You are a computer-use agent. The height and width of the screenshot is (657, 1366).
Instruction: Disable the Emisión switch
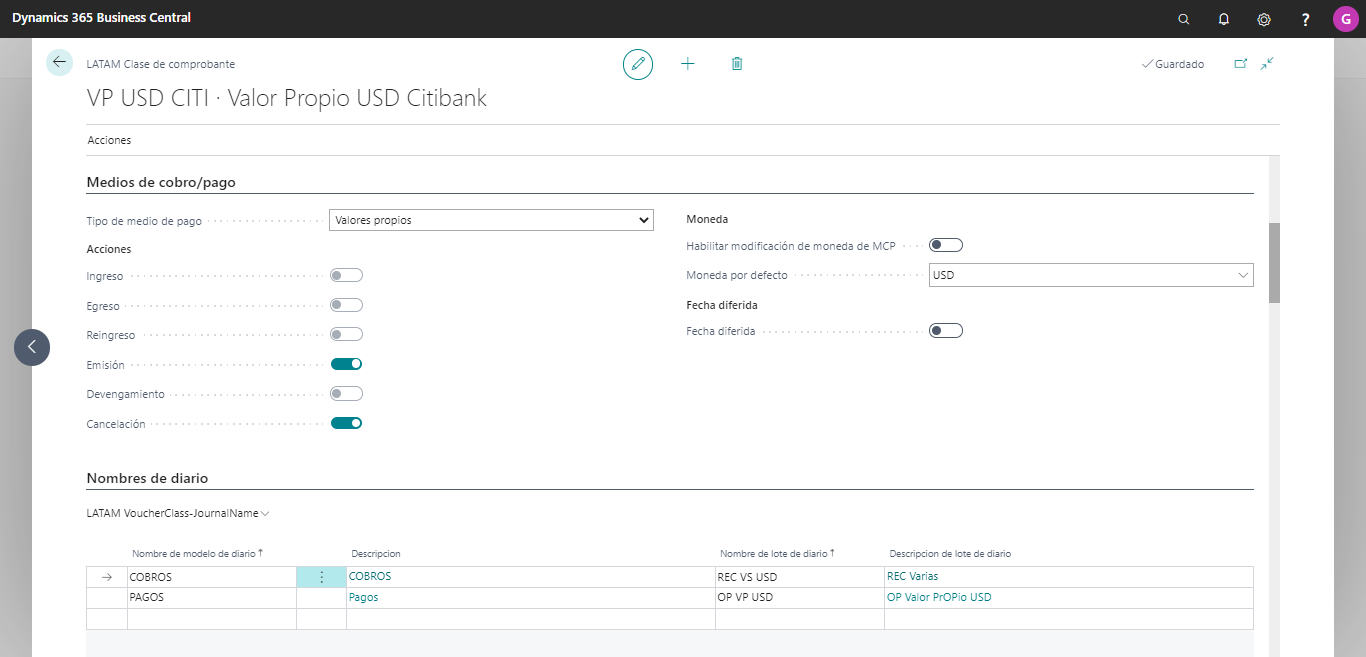point(346,364)
